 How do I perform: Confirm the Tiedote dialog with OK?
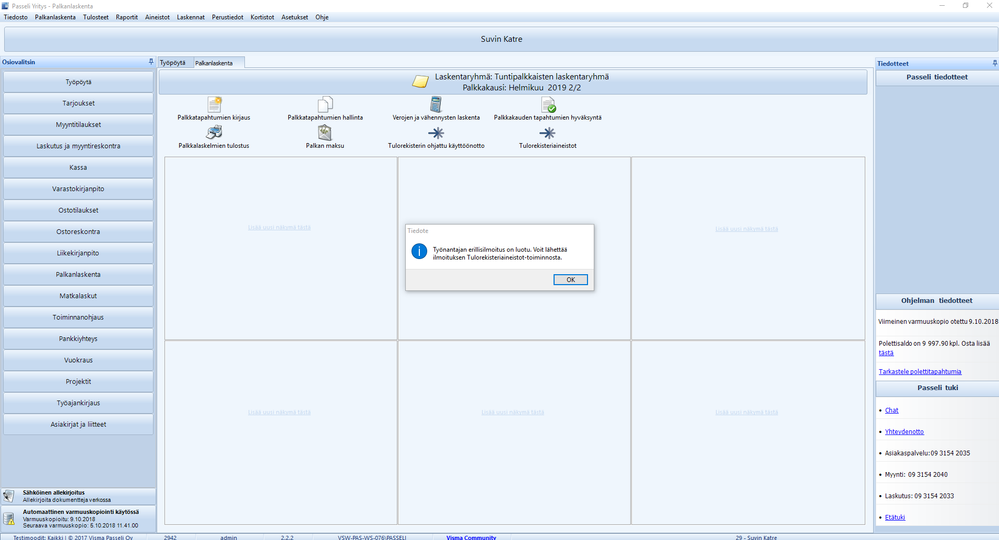[570, 280]
